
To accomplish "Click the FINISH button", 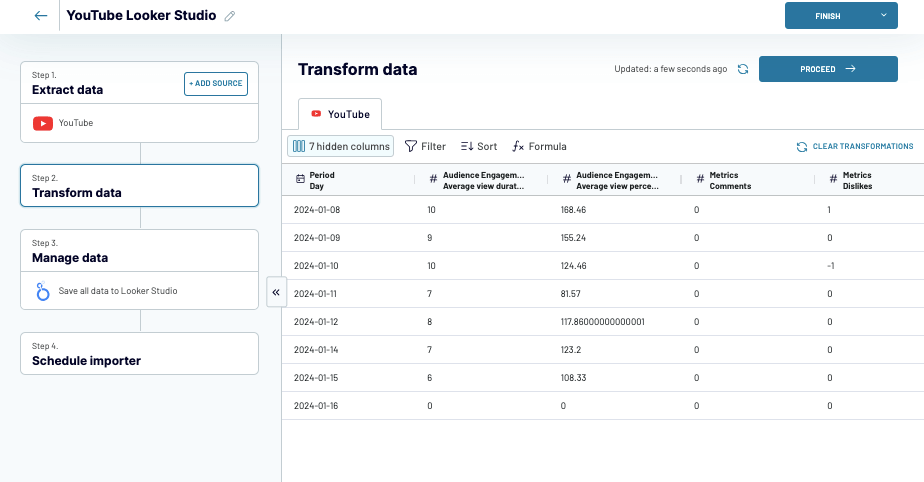I will (x=828, y=16).
